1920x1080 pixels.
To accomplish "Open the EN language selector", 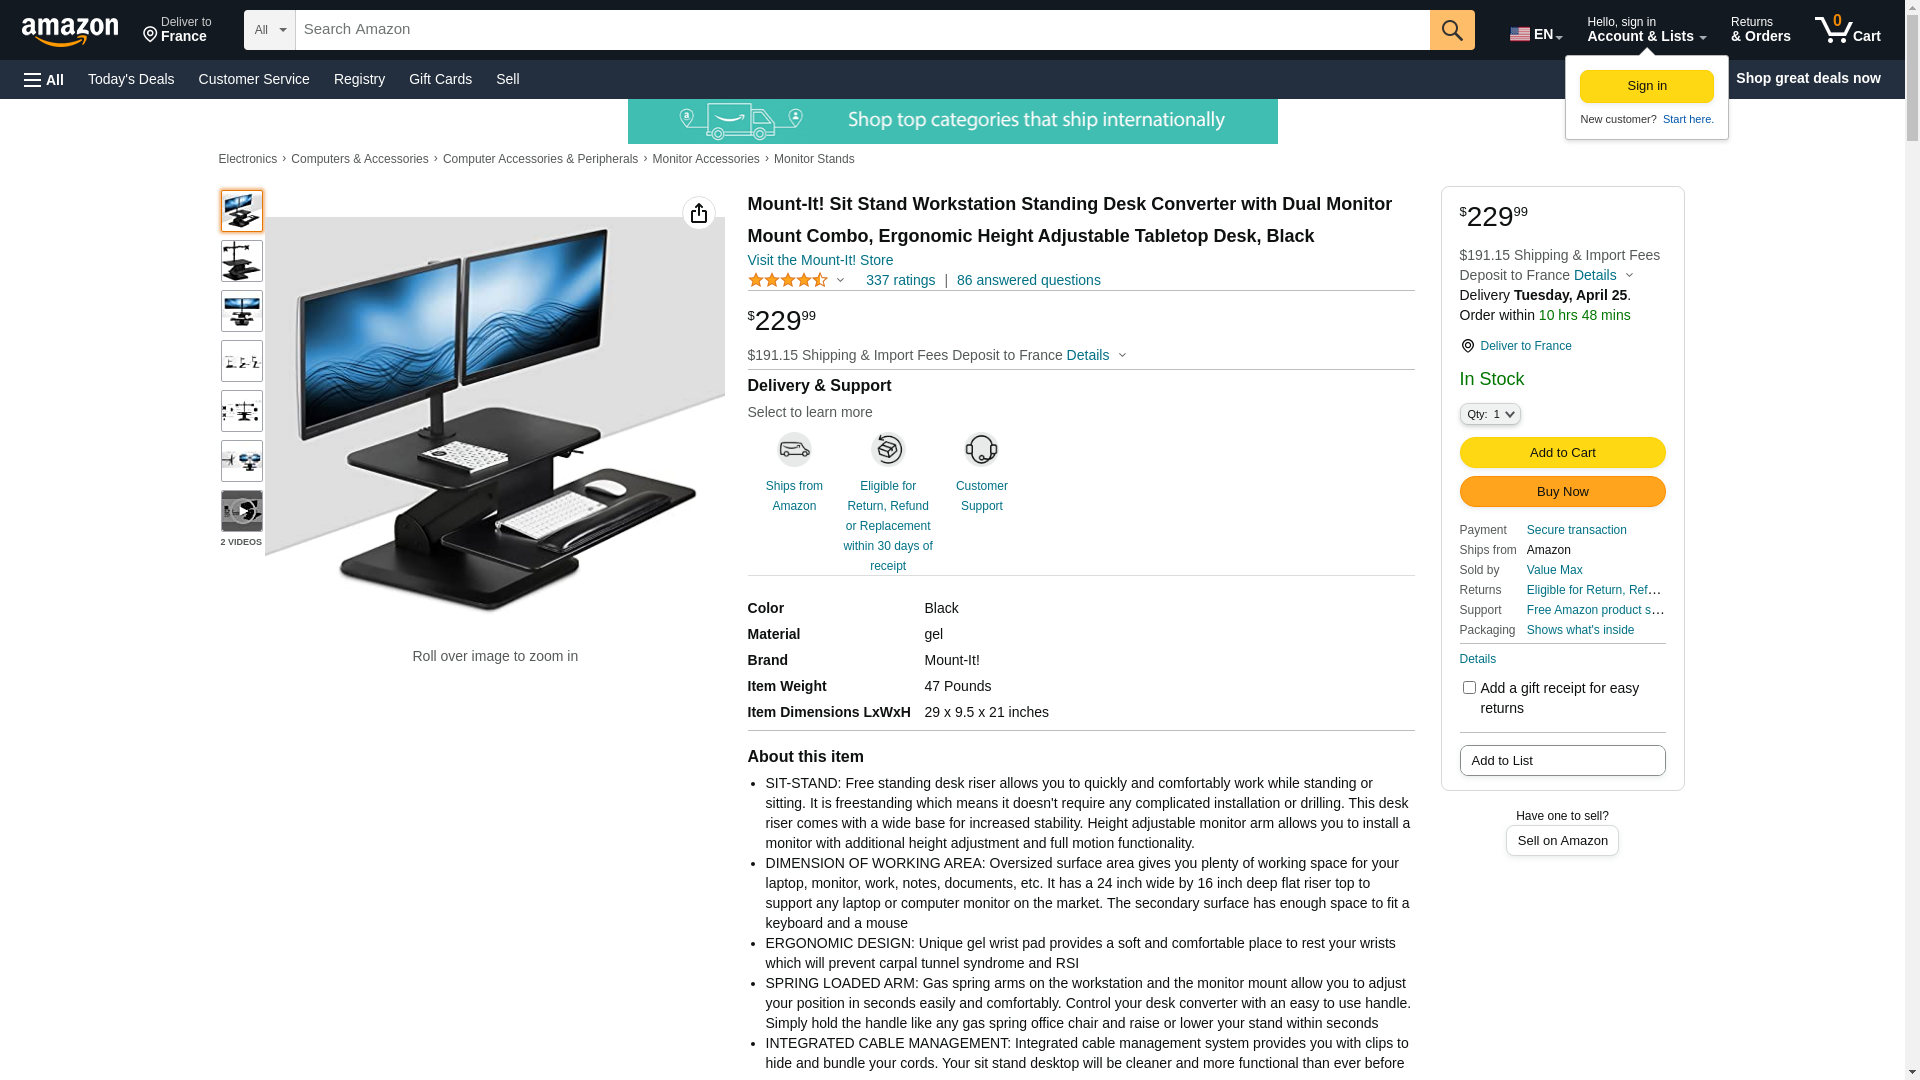I will click(1535, 34).
